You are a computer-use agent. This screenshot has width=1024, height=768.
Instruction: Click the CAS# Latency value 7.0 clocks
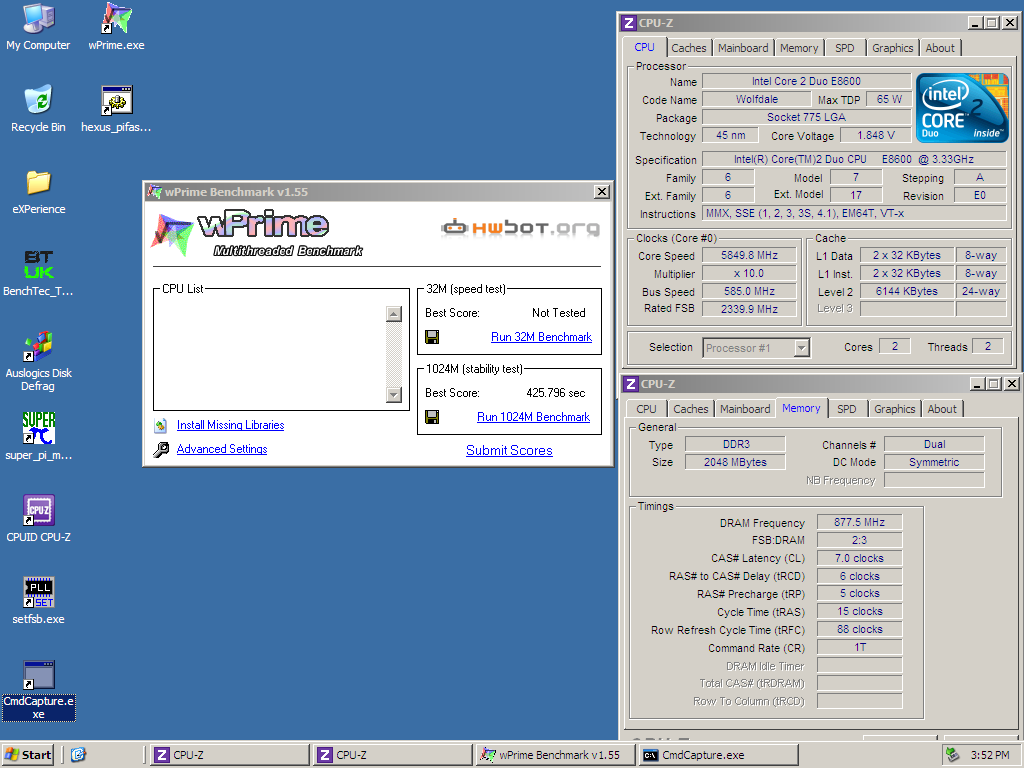point(859,558)
